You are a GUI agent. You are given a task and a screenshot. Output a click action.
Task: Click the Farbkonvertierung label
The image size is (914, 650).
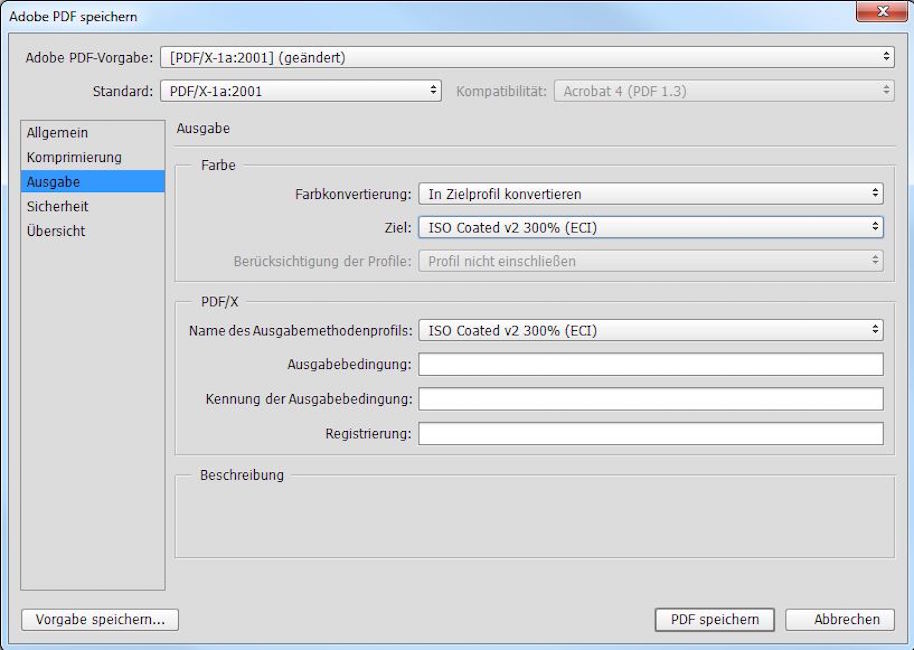coord(353,194)
